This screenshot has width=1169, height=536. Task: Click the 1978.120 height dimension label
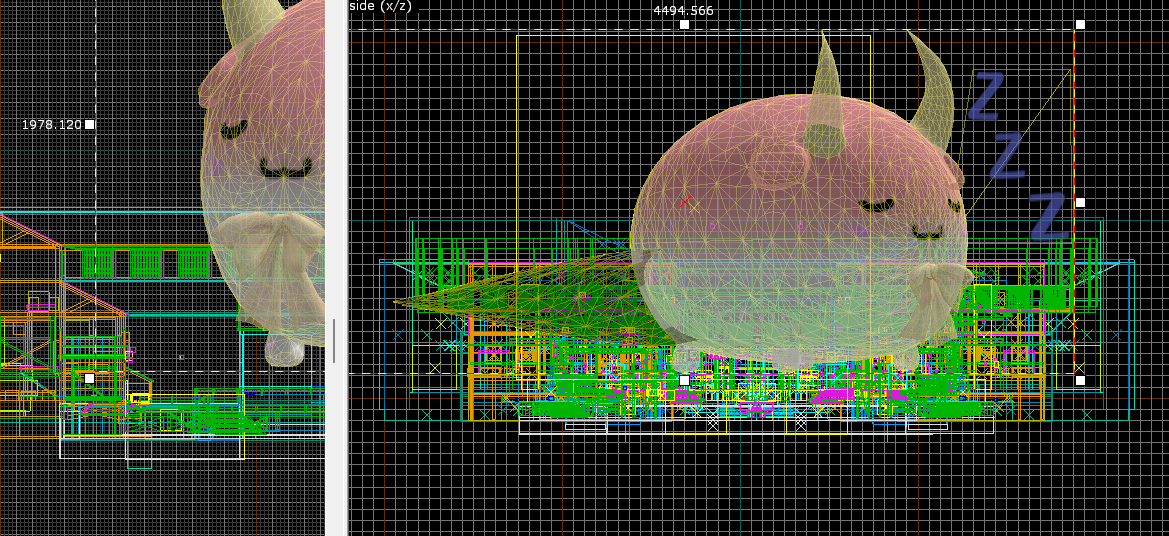click(51, 125)
